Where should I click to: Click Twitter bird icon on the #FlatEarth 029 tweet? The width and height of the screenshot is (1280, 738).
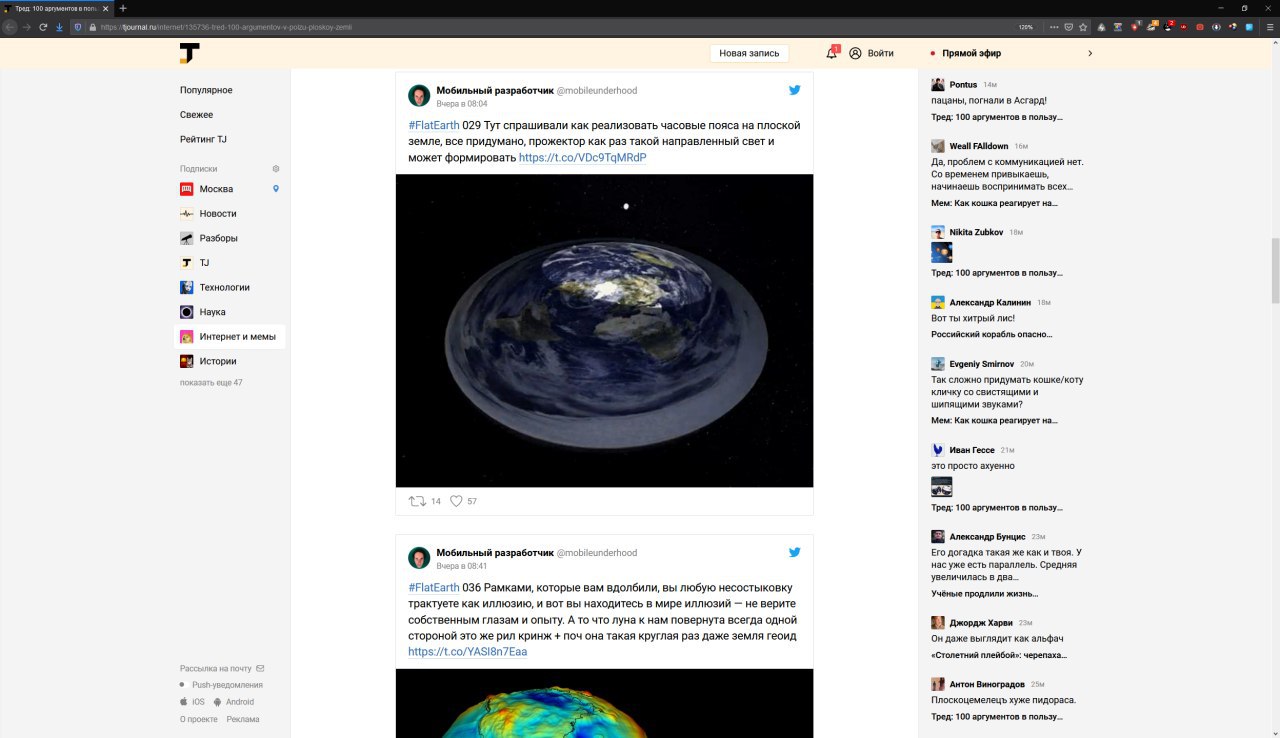[x=795, y=90]
